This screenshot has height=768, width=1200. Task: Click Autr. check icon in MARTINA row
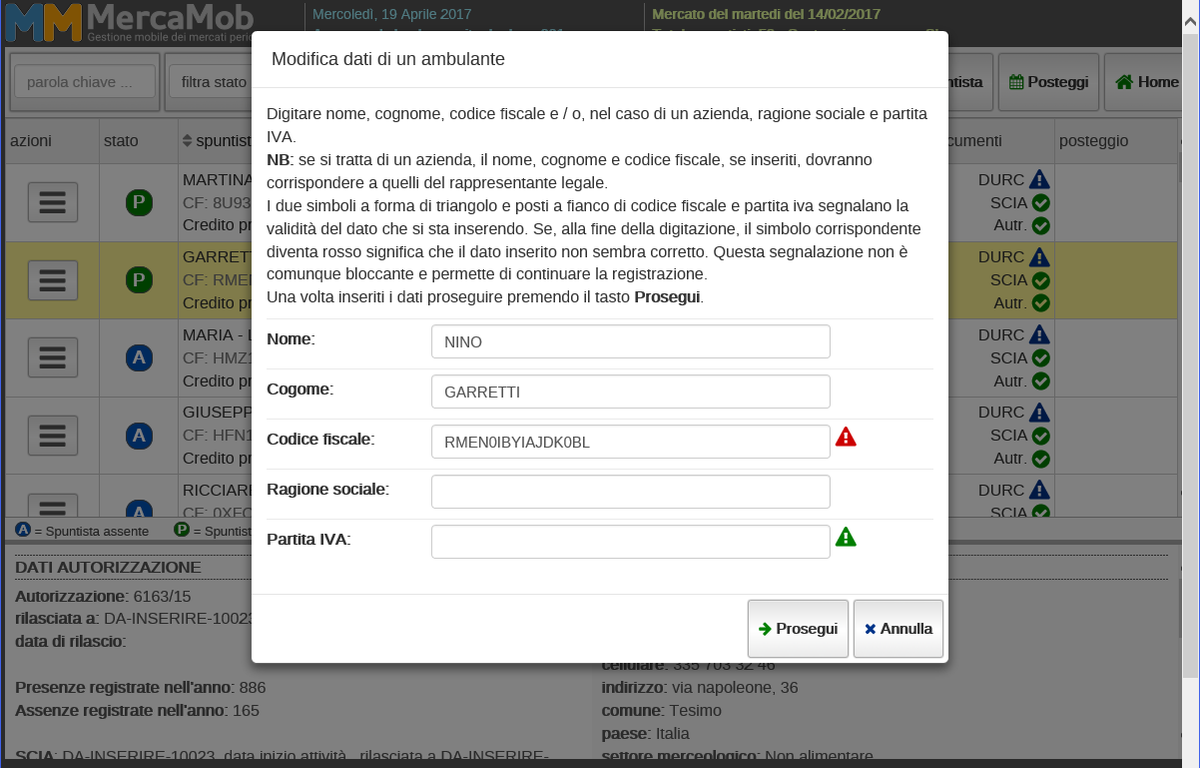[1040, 226]
